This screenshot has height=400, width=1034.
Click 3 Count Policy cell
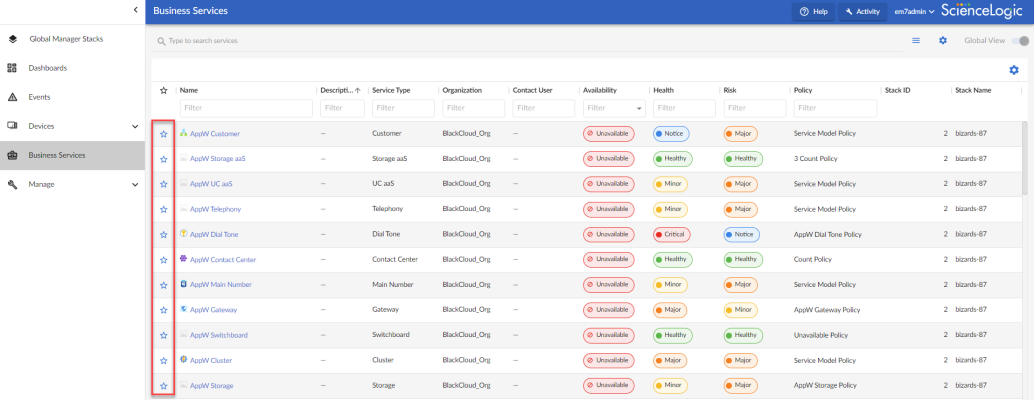(816, 159)
